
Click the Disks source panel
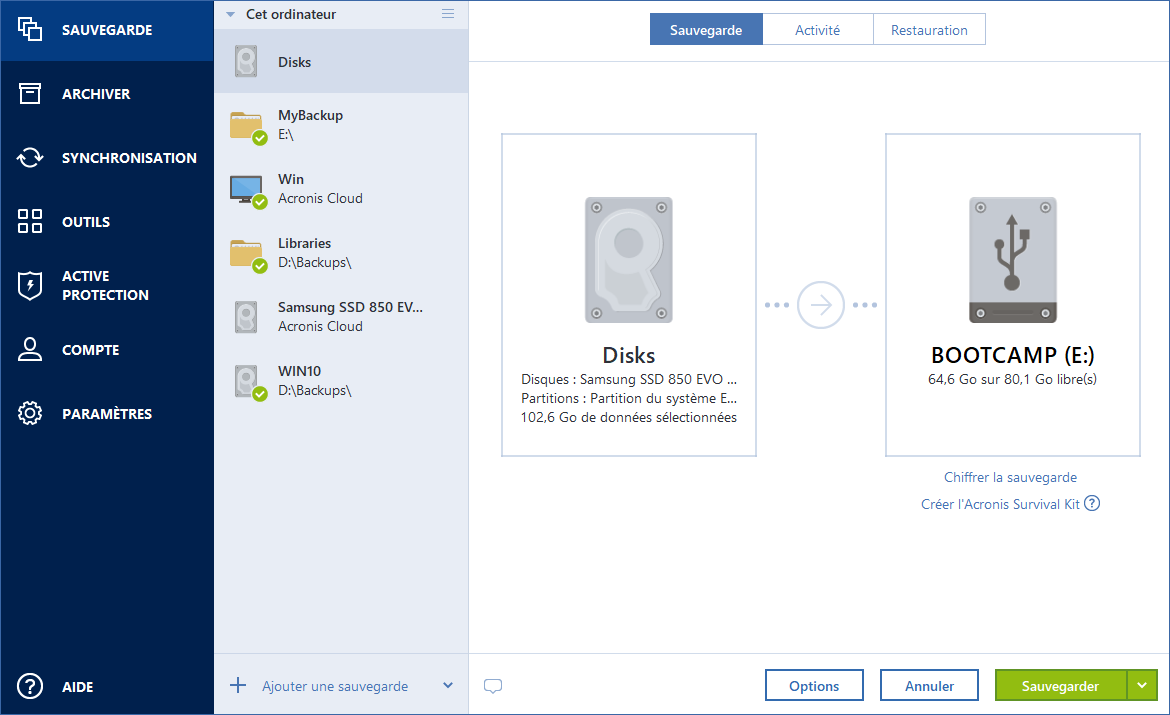(x=628, y=295)
